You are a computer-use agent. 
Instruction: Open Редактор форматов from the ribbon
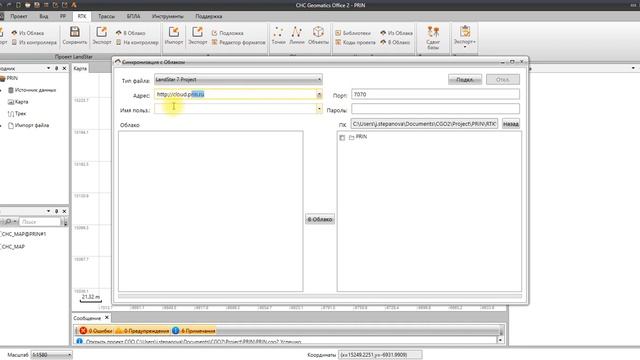coord(238,42)
